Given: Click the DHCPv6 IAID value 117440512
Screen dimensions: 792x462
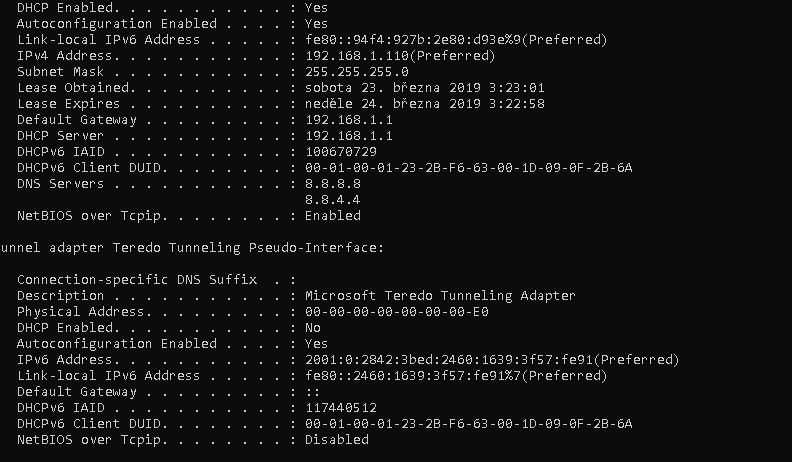Looking at the screenshot, I should (340, 407).
